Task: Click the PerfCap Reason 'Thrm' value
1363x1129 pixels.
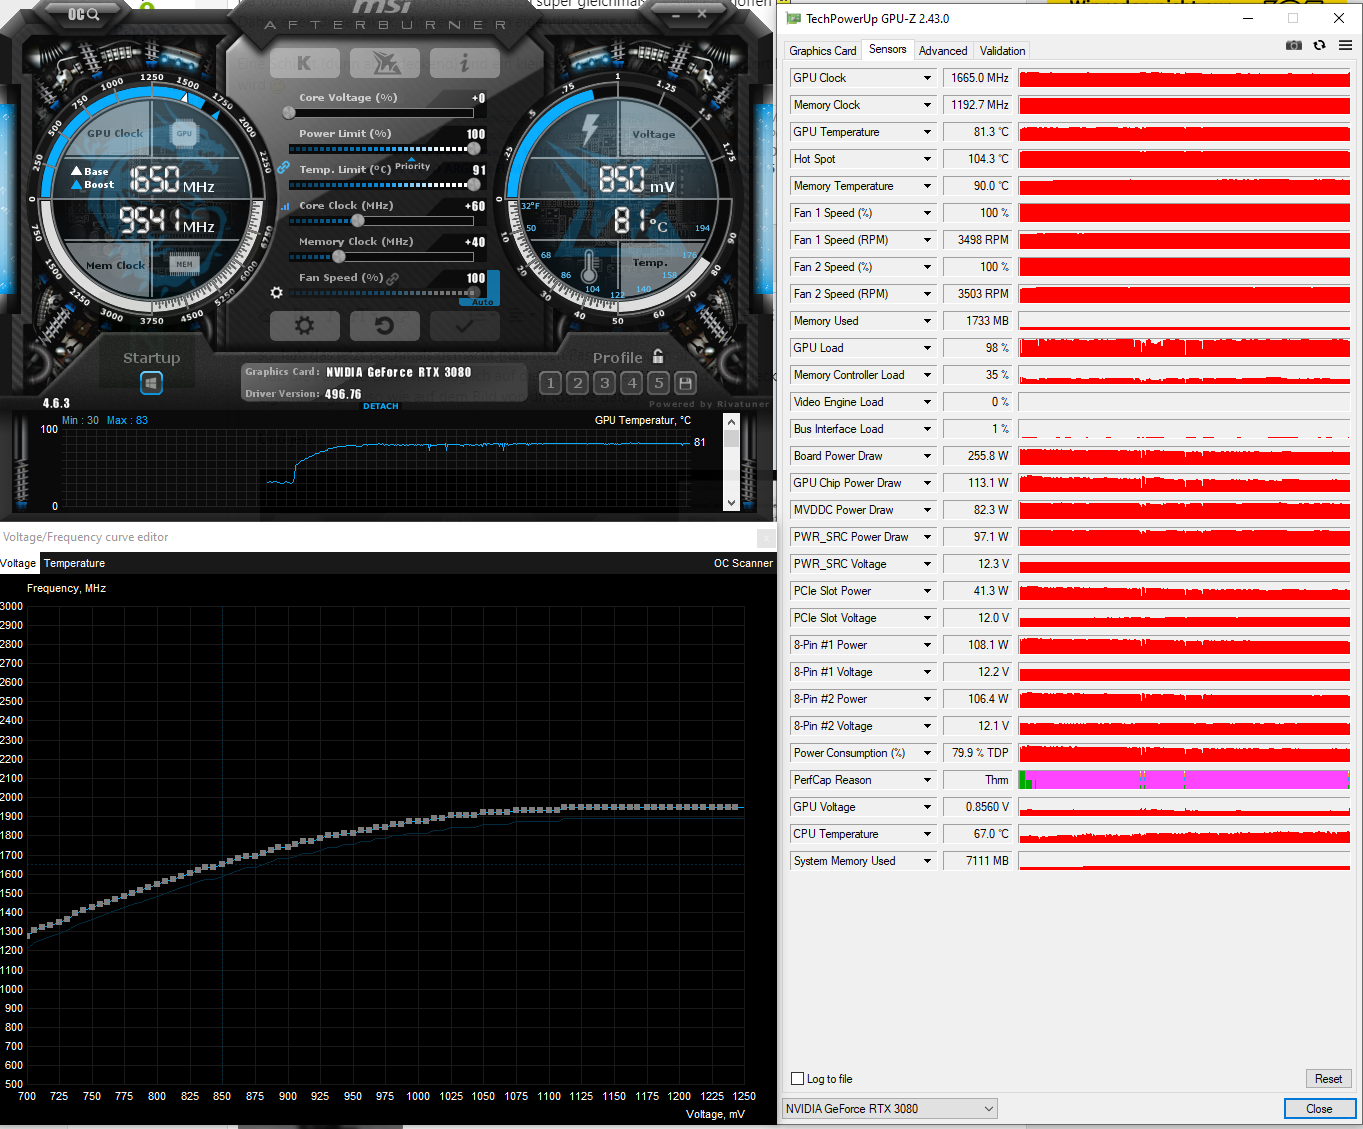Action: pyautogui.click(x=978, y=780)
